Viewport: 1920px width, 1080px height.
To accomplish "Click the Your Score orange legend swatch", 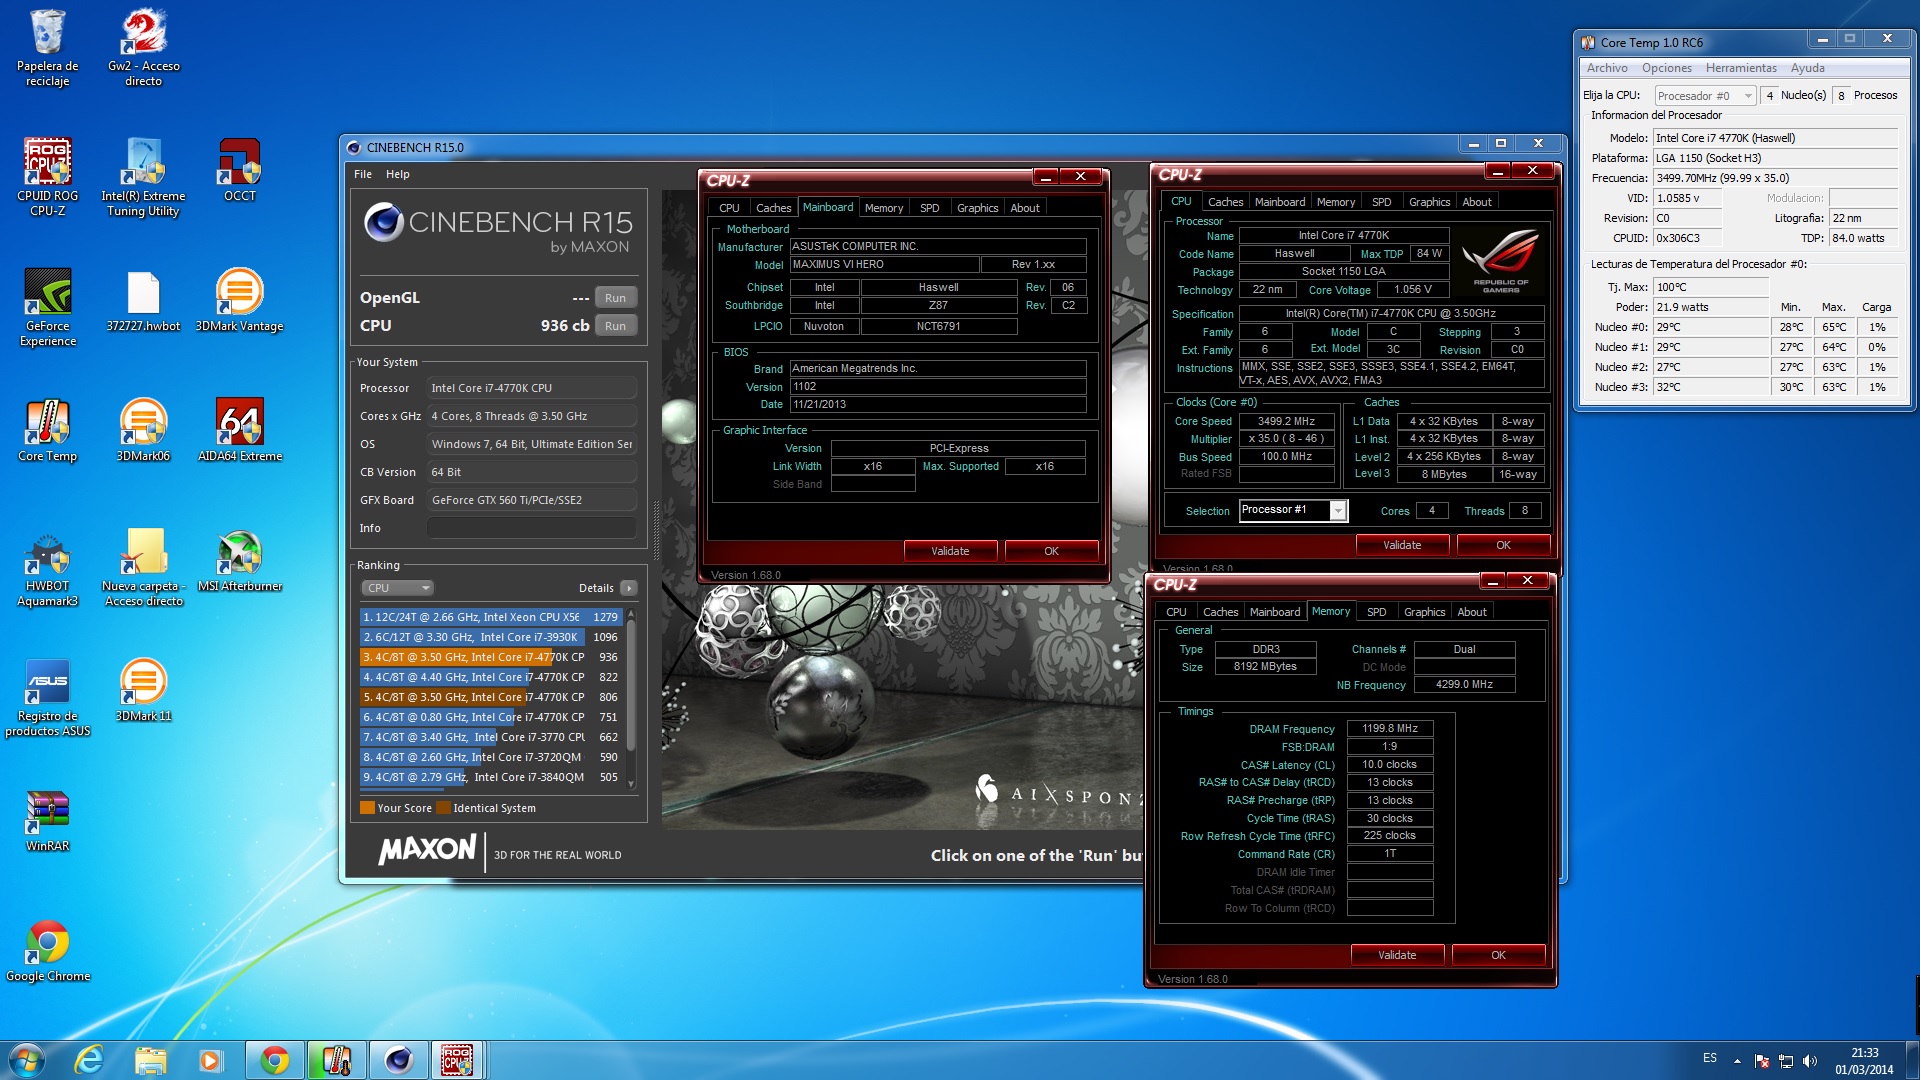I will (367, 808).
